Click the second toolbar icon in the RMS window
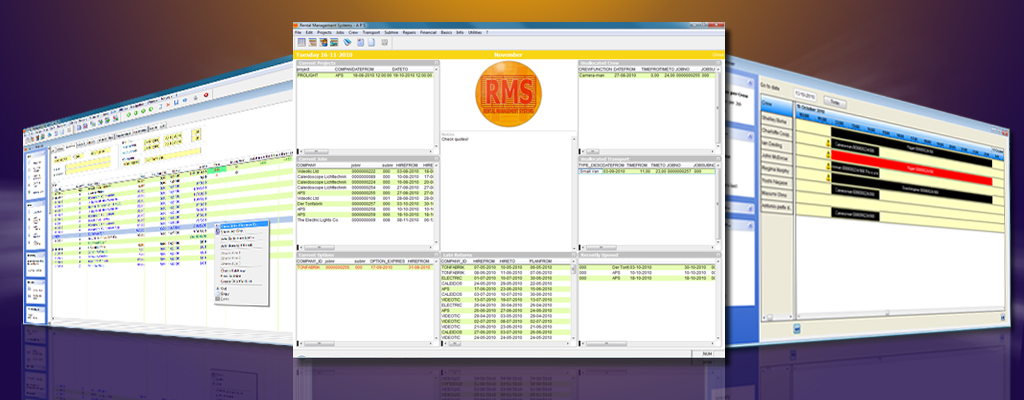This screenshot has height=400, width=1024. (313, 42)
